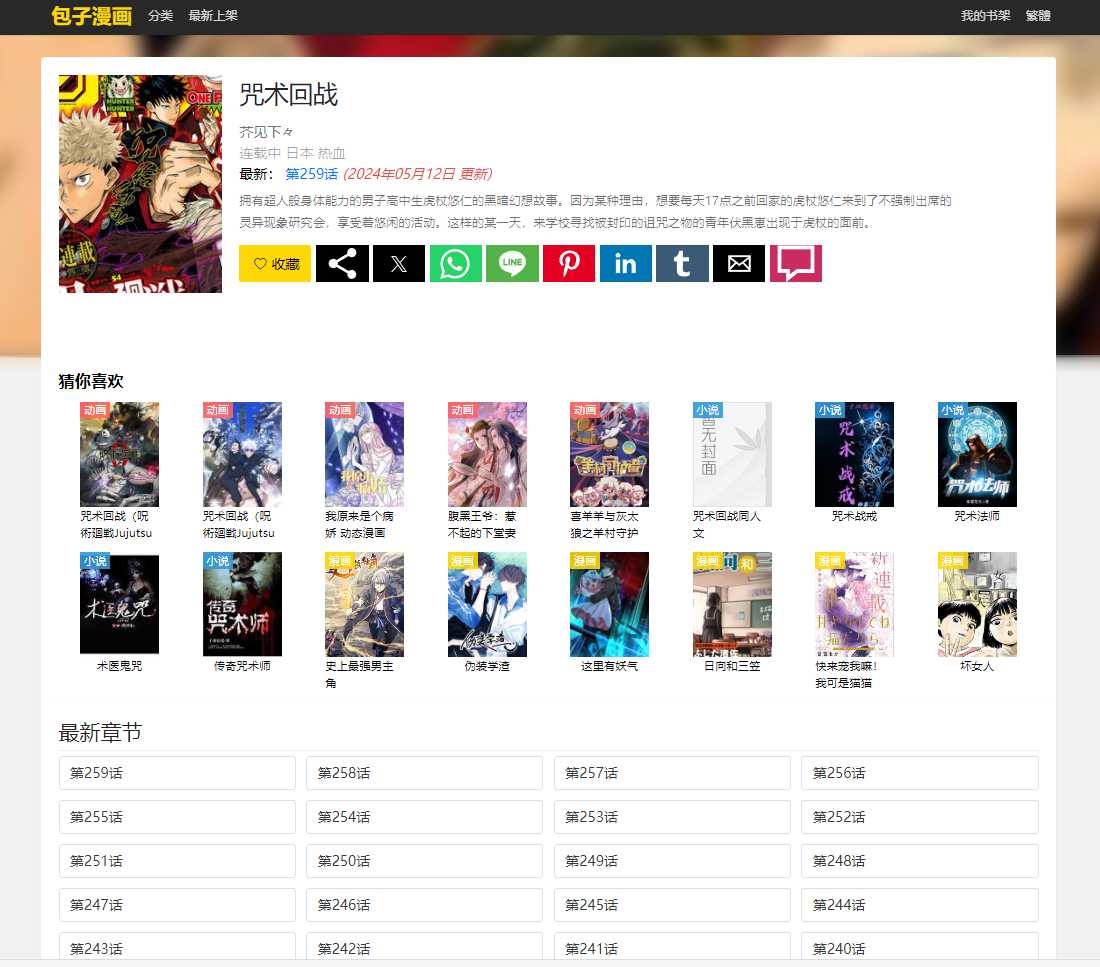Open 史上最强男主角 comic cover
The image size is (1100, 967).
(x=365, y=604)
